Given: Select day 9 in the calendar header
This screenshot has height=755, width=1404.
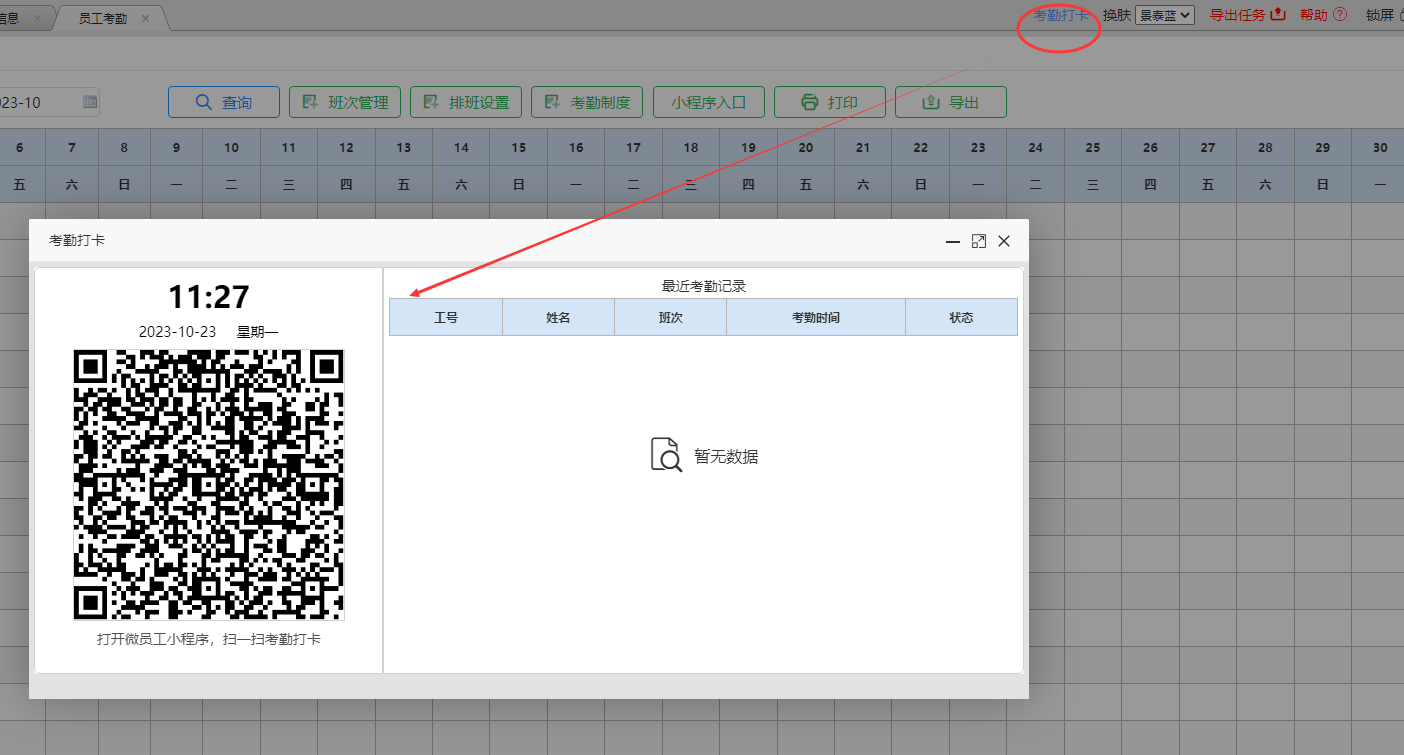Looking at the screenshot, I should click(x=177, y=148).
